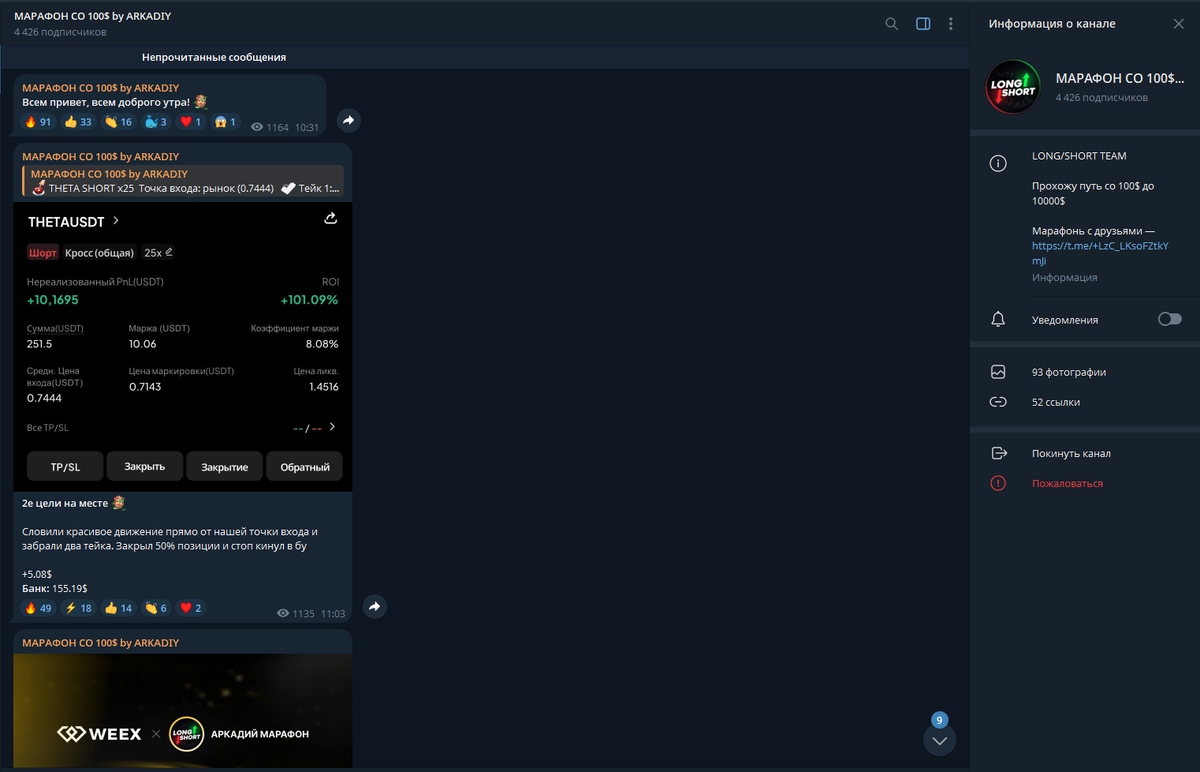Toggle the fire reaction with 91 count
This screenshot has height=772, width=1200.
tap(38, 122)
